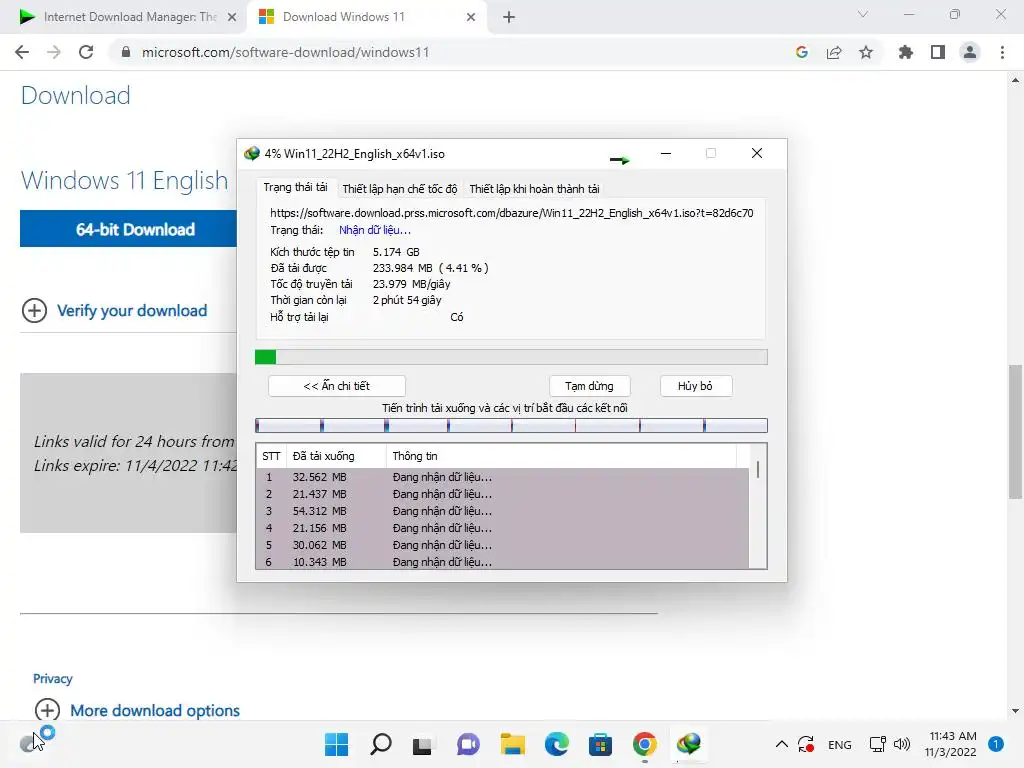Open a new browser tab

point(509,17)
